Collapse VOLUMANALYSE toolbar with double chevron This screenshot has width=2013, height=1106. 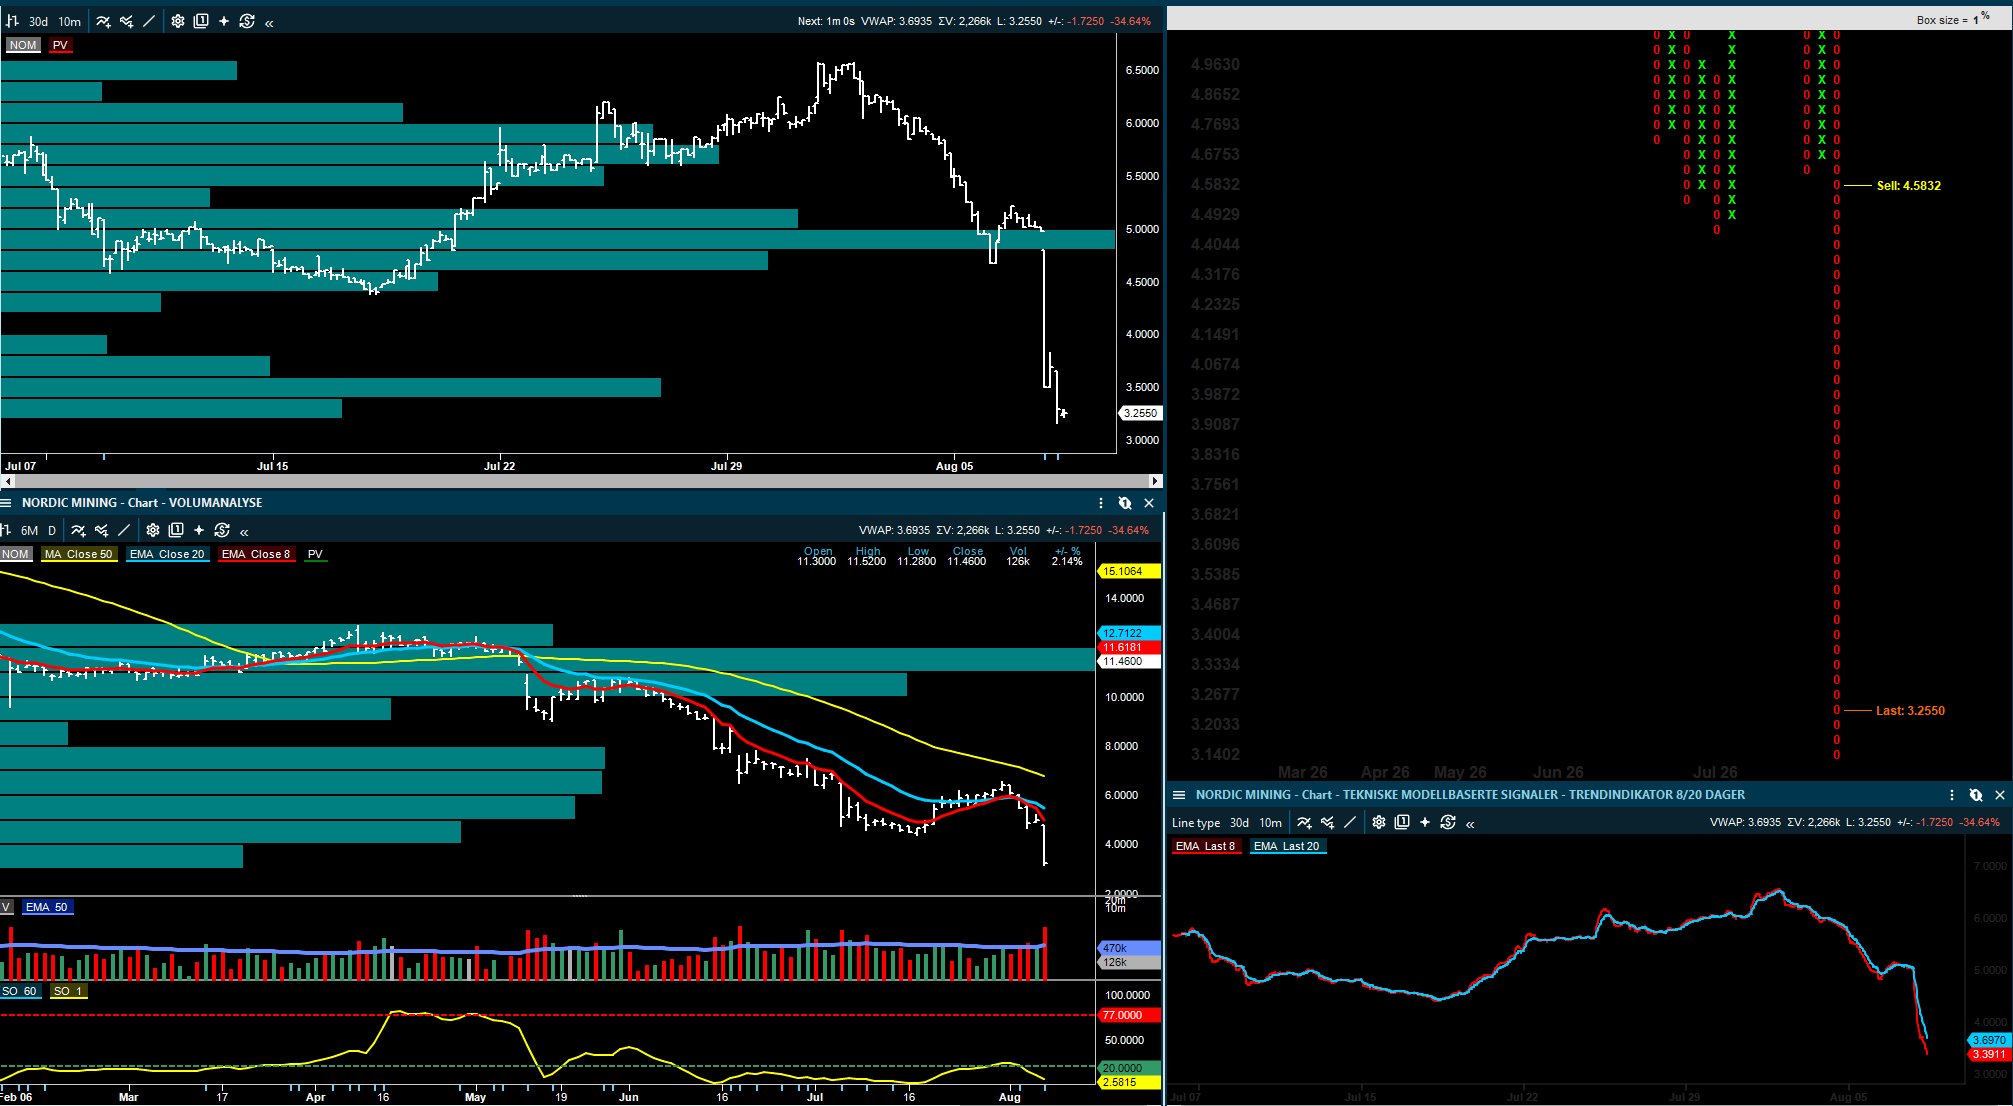[244, 531]
